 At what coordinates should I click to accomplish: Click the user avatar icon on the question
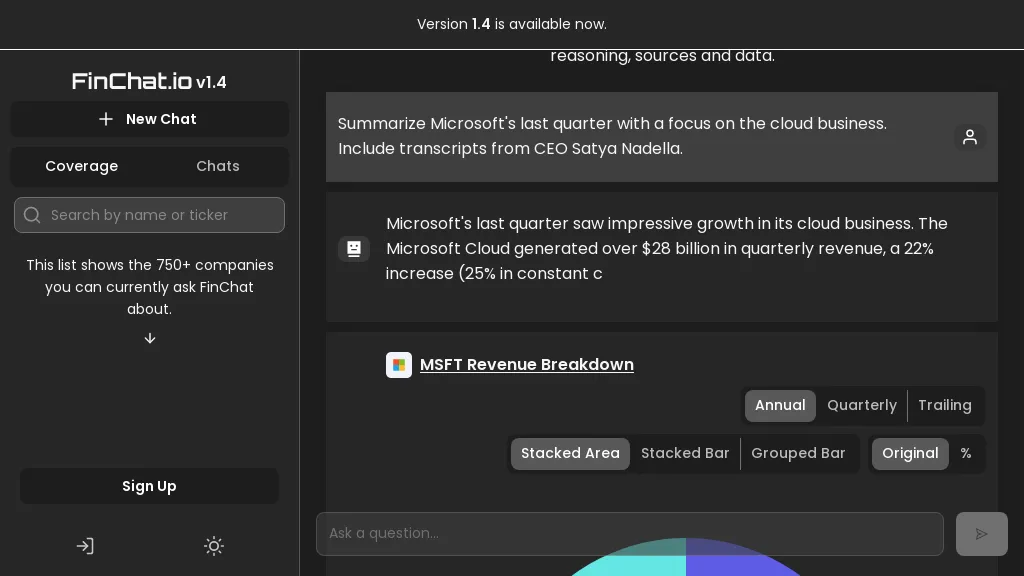click(969, 137)
